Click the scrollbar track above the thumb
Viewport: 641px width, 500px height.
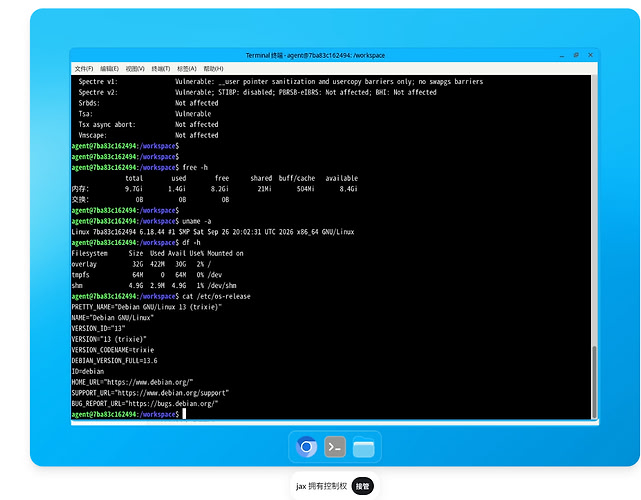click(x=594, y=211)
